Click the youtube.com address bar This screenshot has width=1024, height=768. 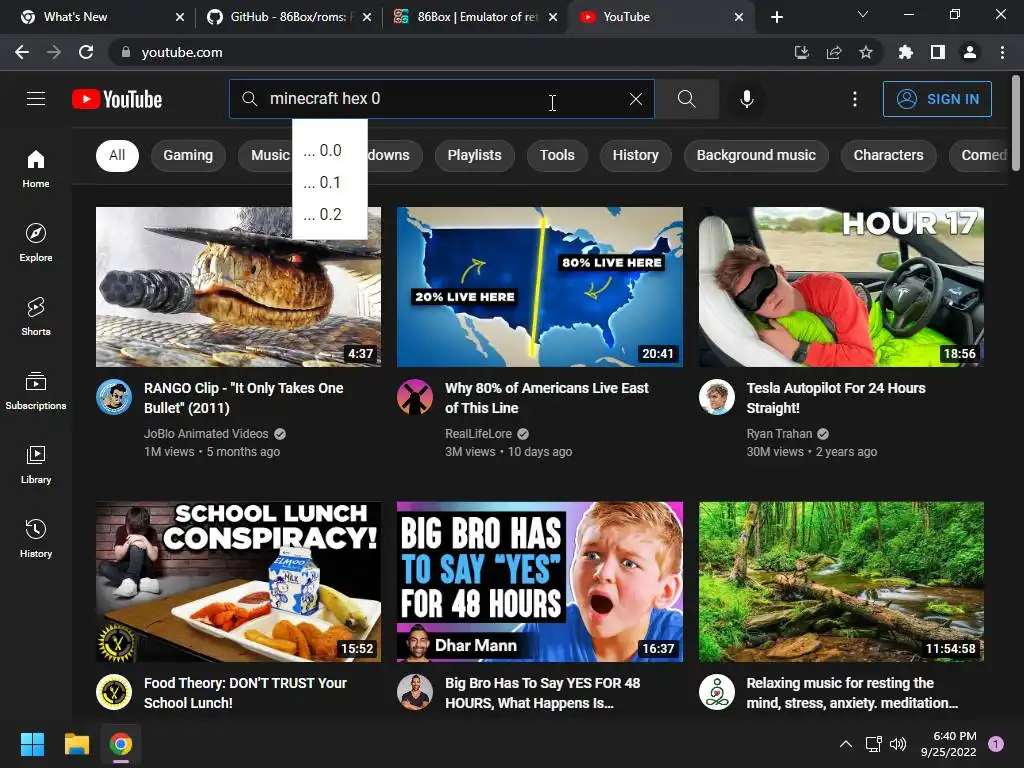tap(451, 52)
